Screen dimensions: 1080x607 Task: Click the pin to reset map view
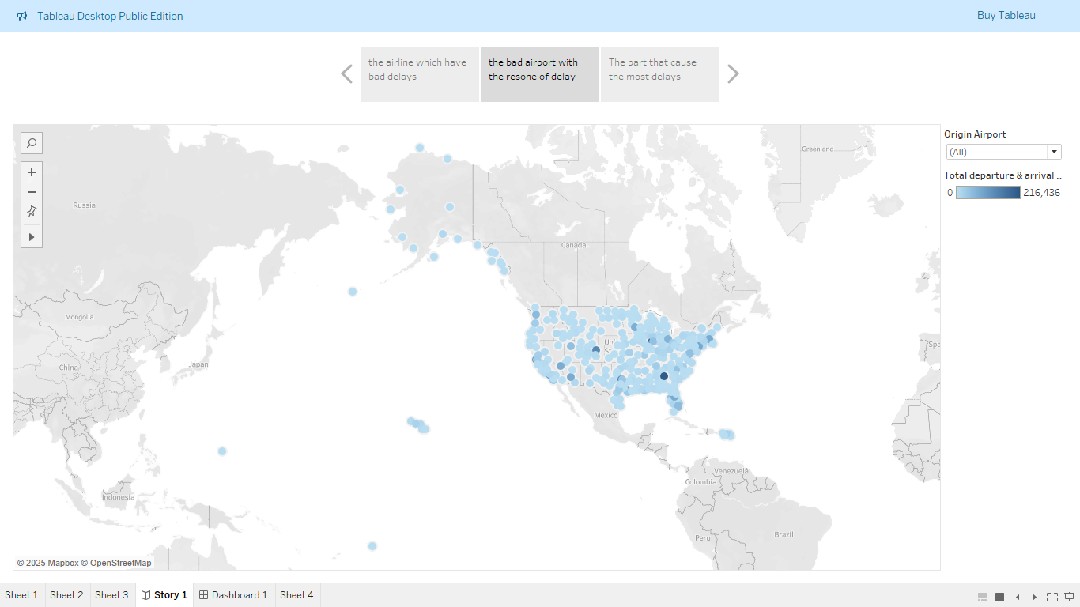[32, 211]
